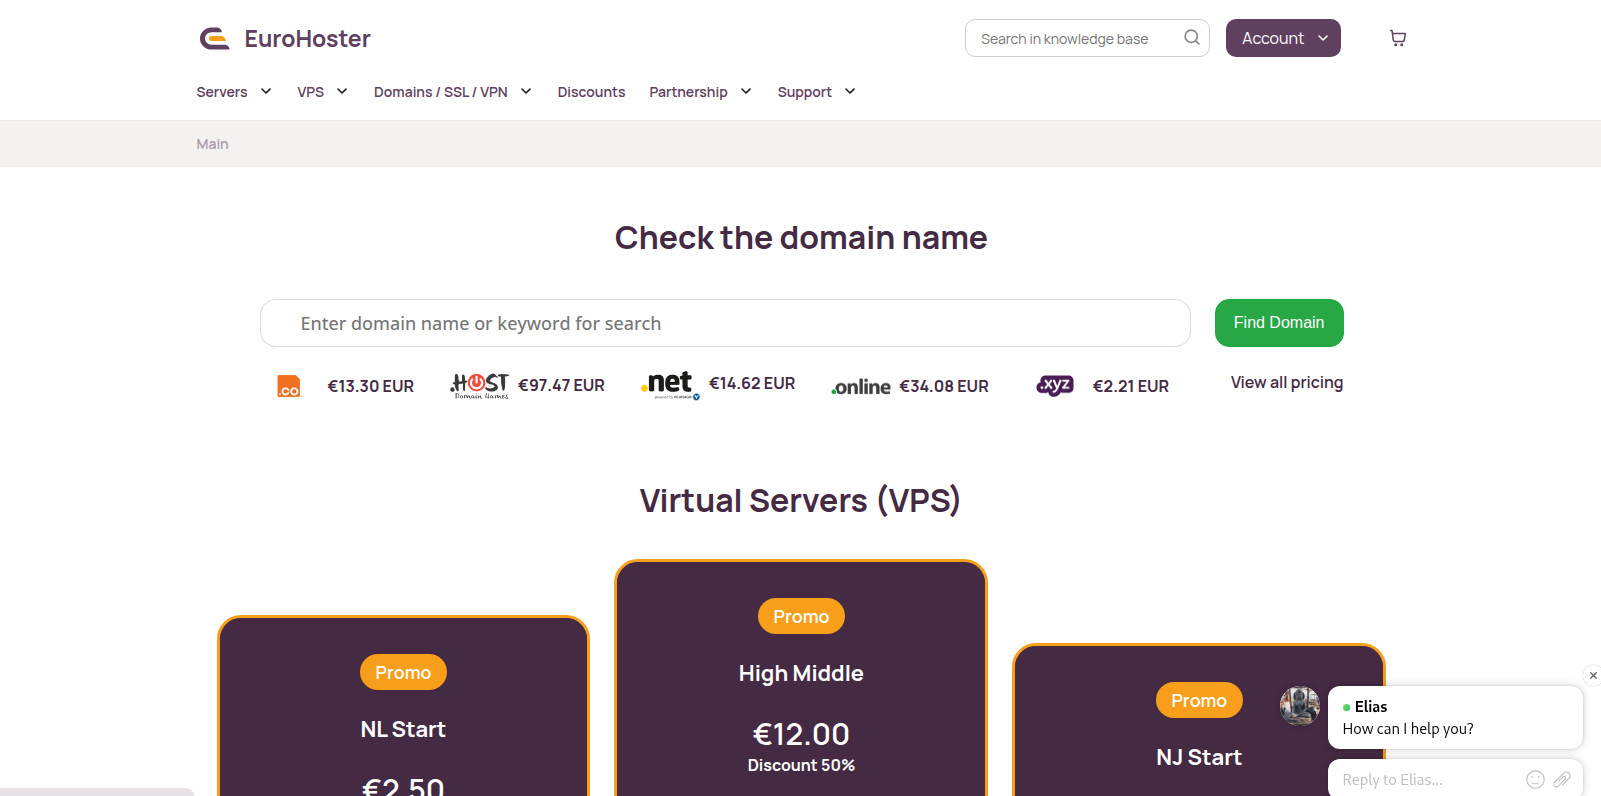Open the emoji picker in chat
The image size is (1601, 796).
coord(1535,779)
